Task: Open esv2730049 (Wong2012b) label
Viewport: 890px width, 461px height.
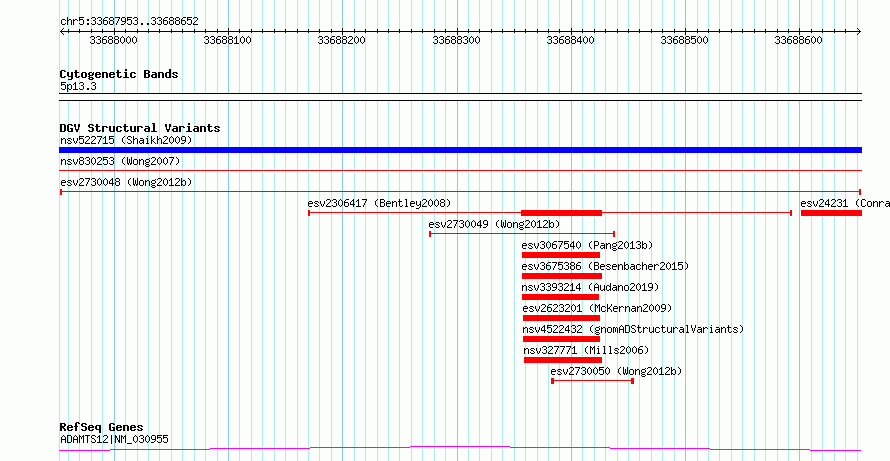Action: tap(494, 224)
